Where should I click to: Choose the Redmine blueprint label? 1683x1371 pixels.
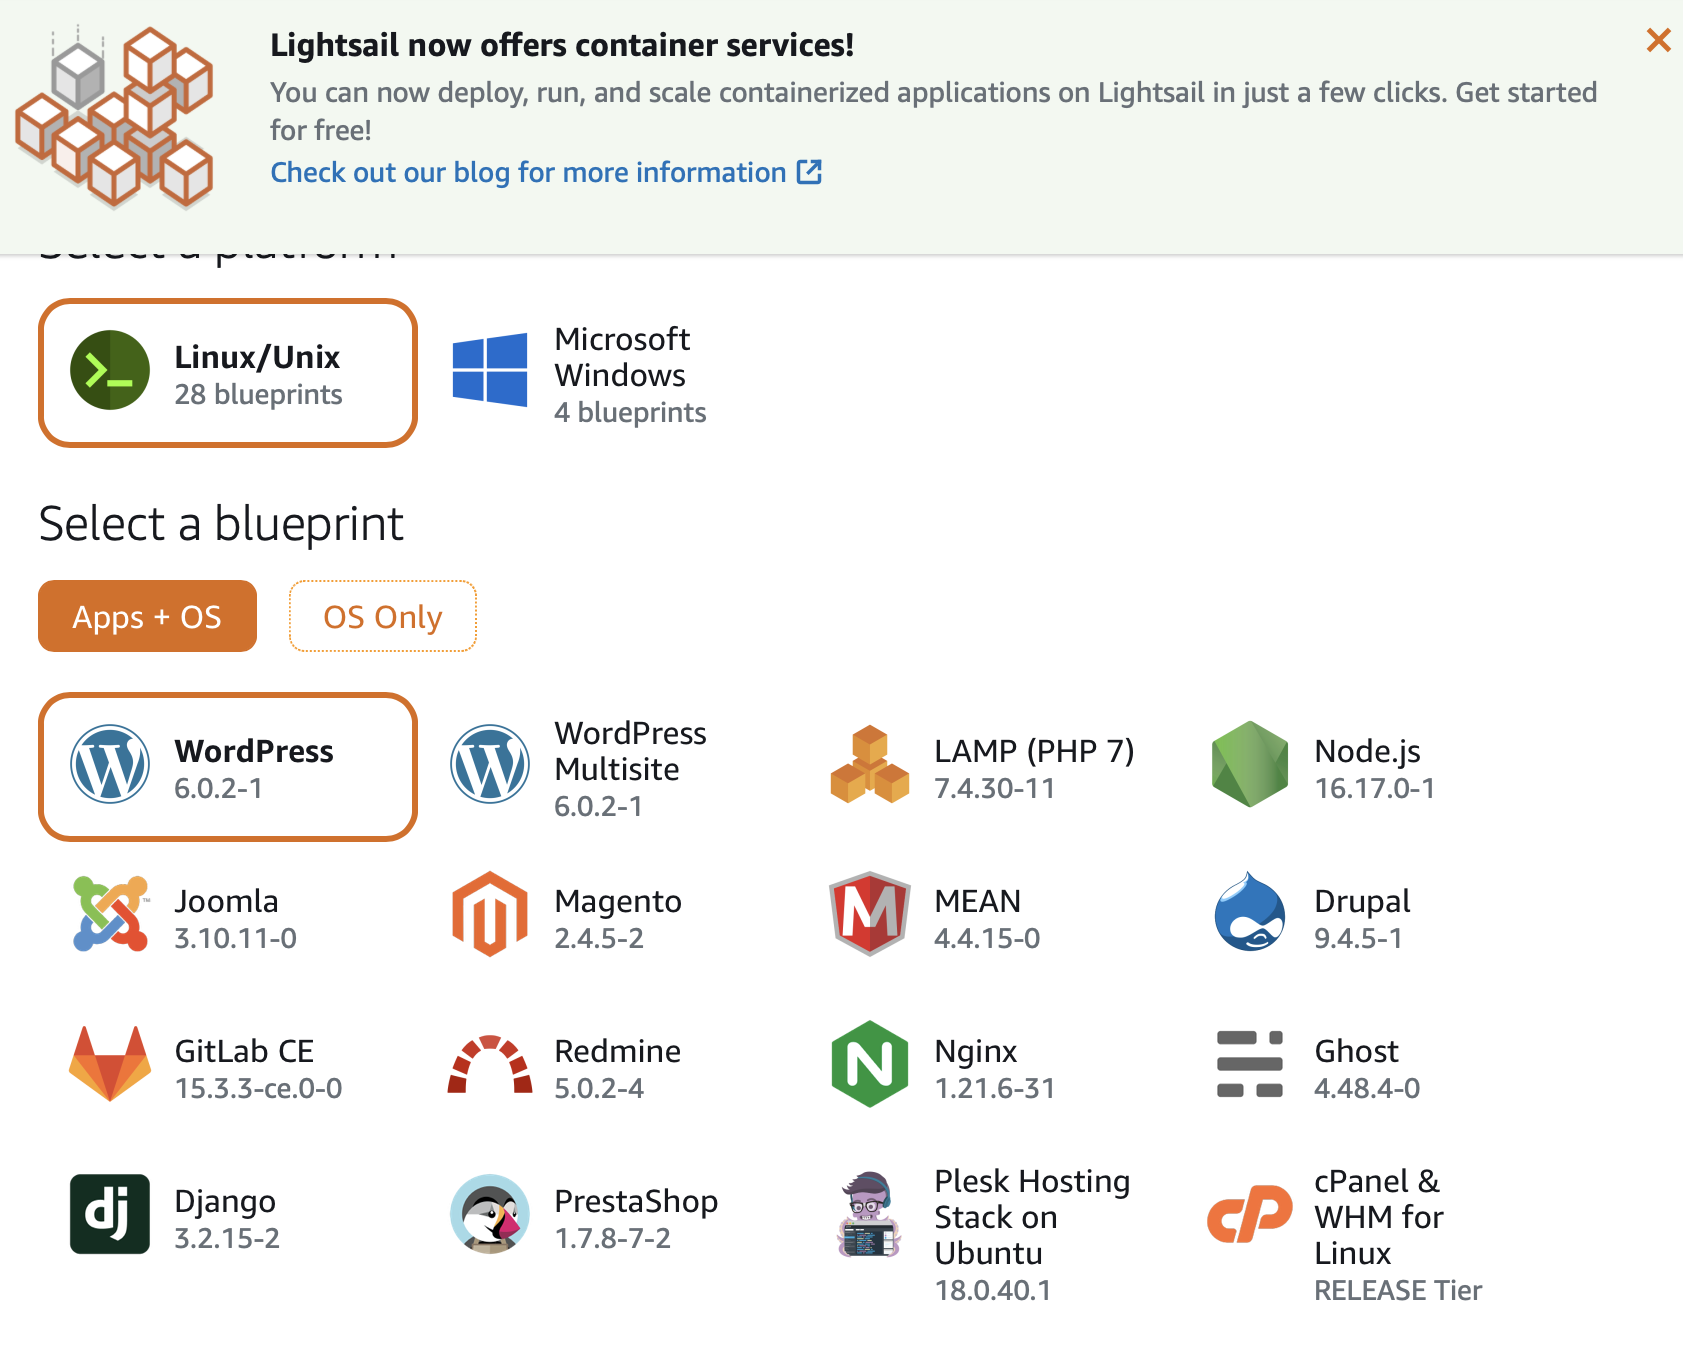pyautogui.click(x=618, y=1051)
